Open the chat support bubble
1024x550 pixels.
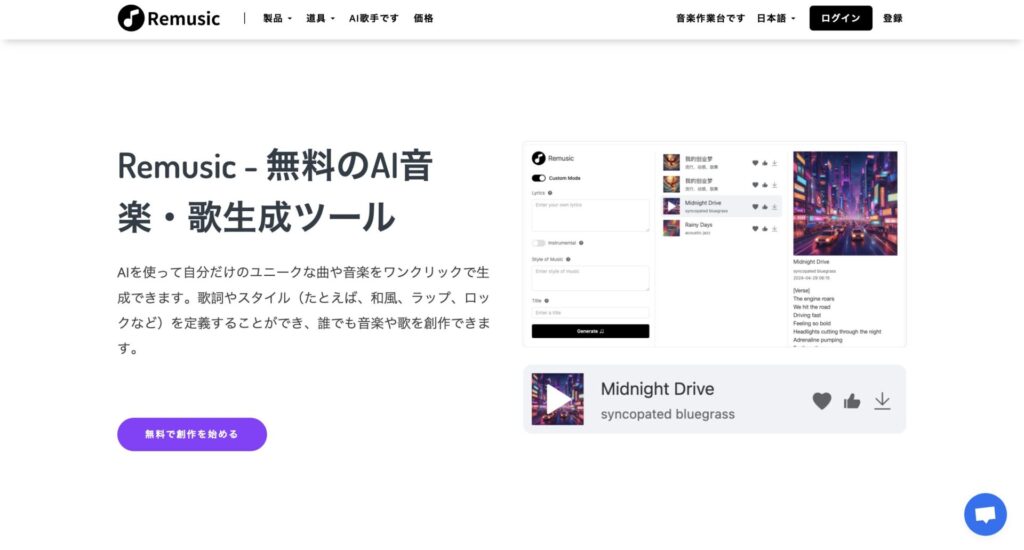985,514
